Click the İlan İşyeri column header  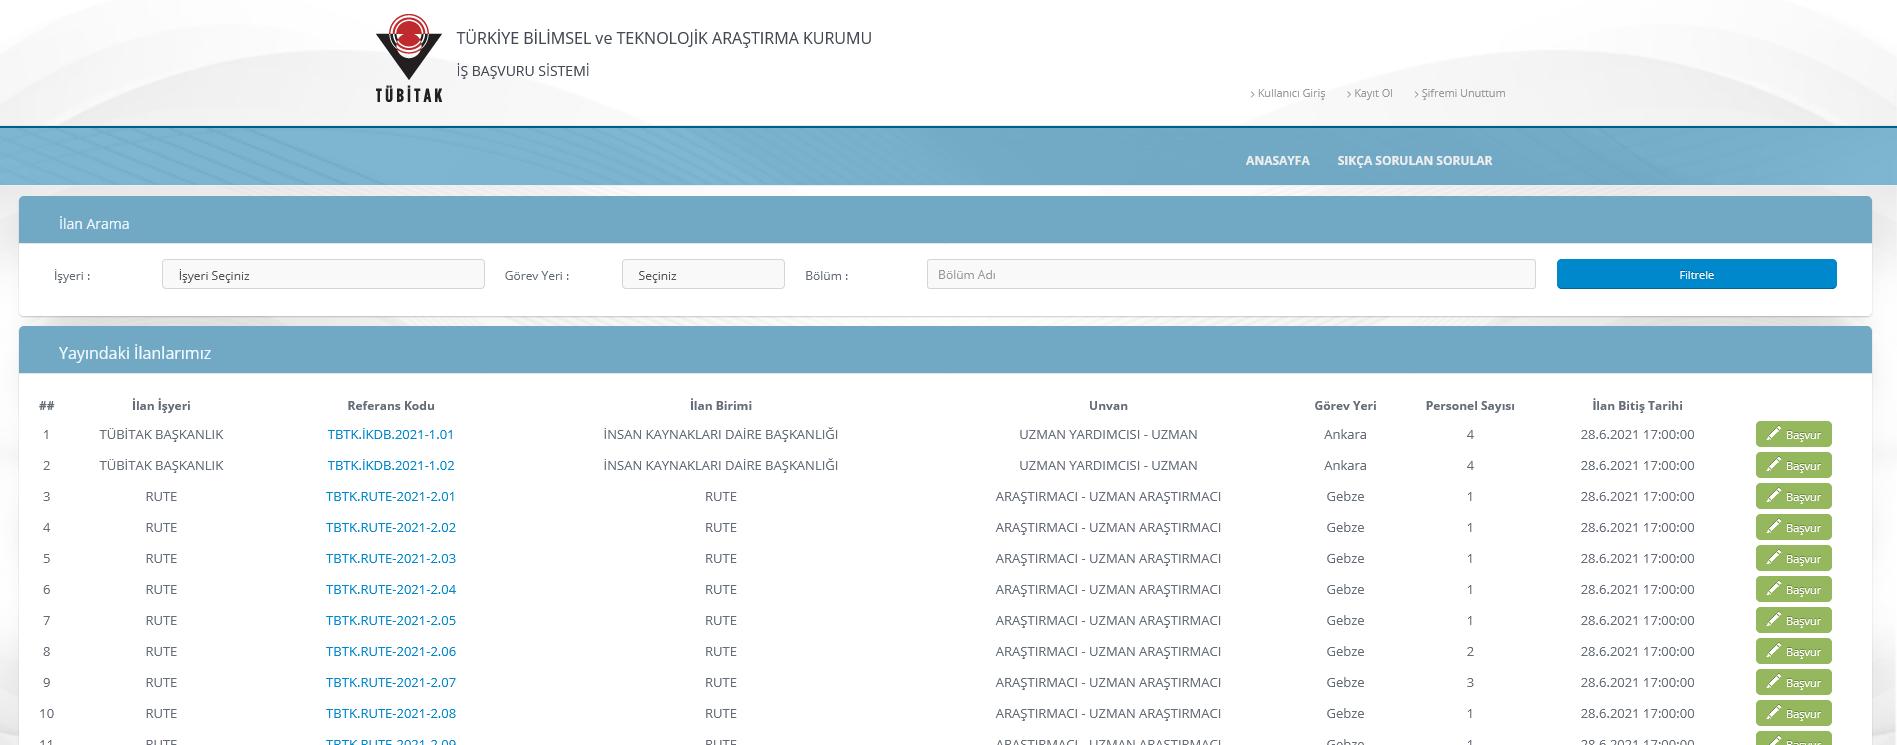pyautogui.click(x=161, y=406)
